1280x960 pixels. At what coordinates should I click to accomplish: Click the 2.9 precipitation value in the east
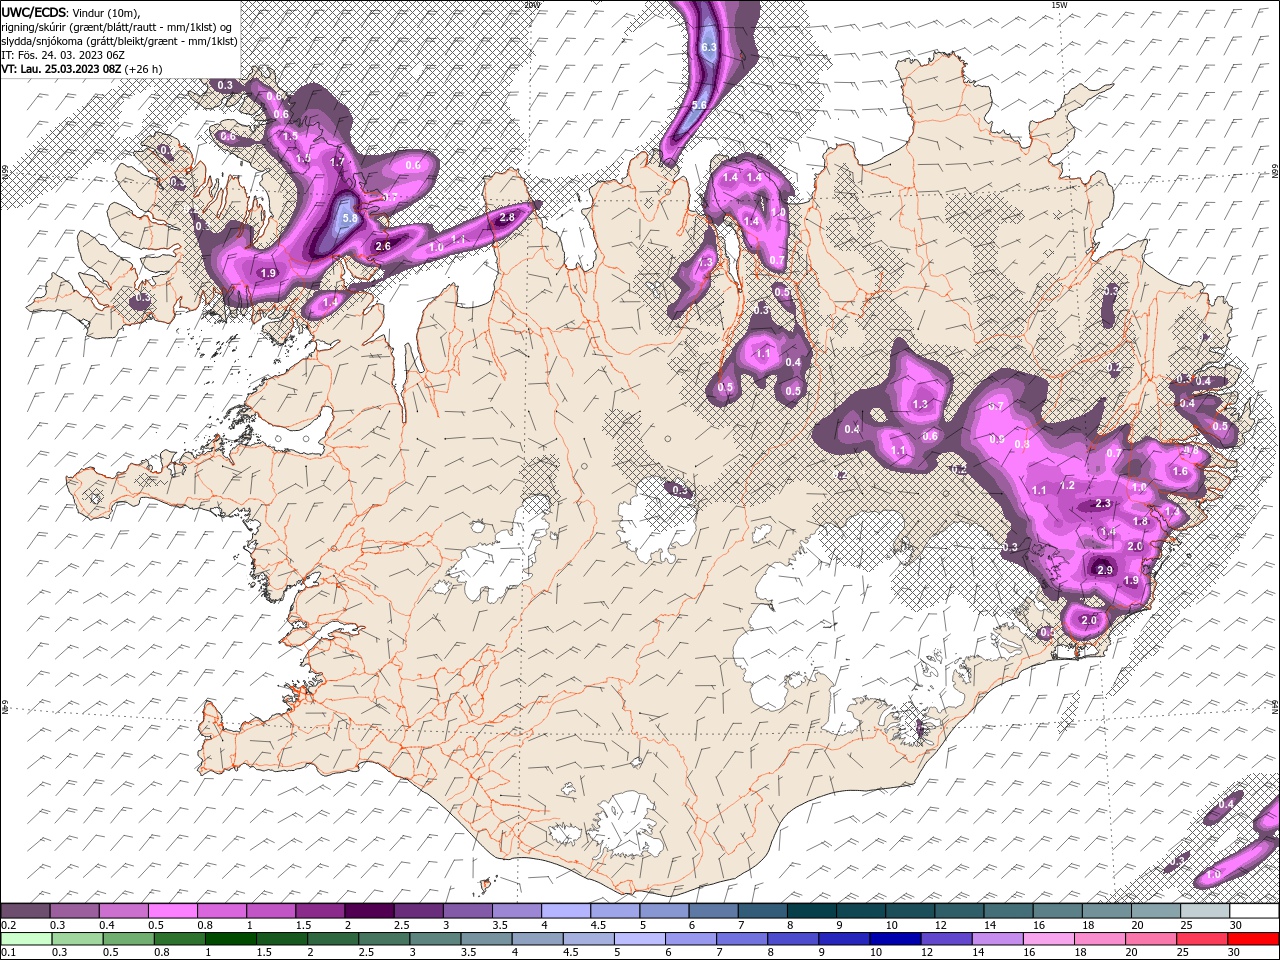1104,570
